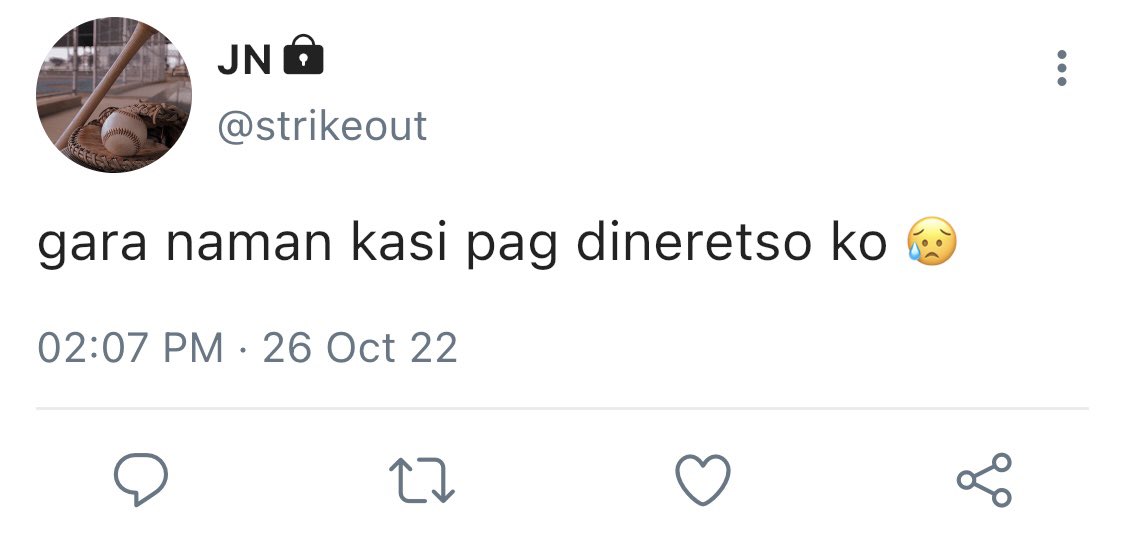Click the 26 Oct 22 date
Screen dimensions: 1125x547
tap(360, 348)
